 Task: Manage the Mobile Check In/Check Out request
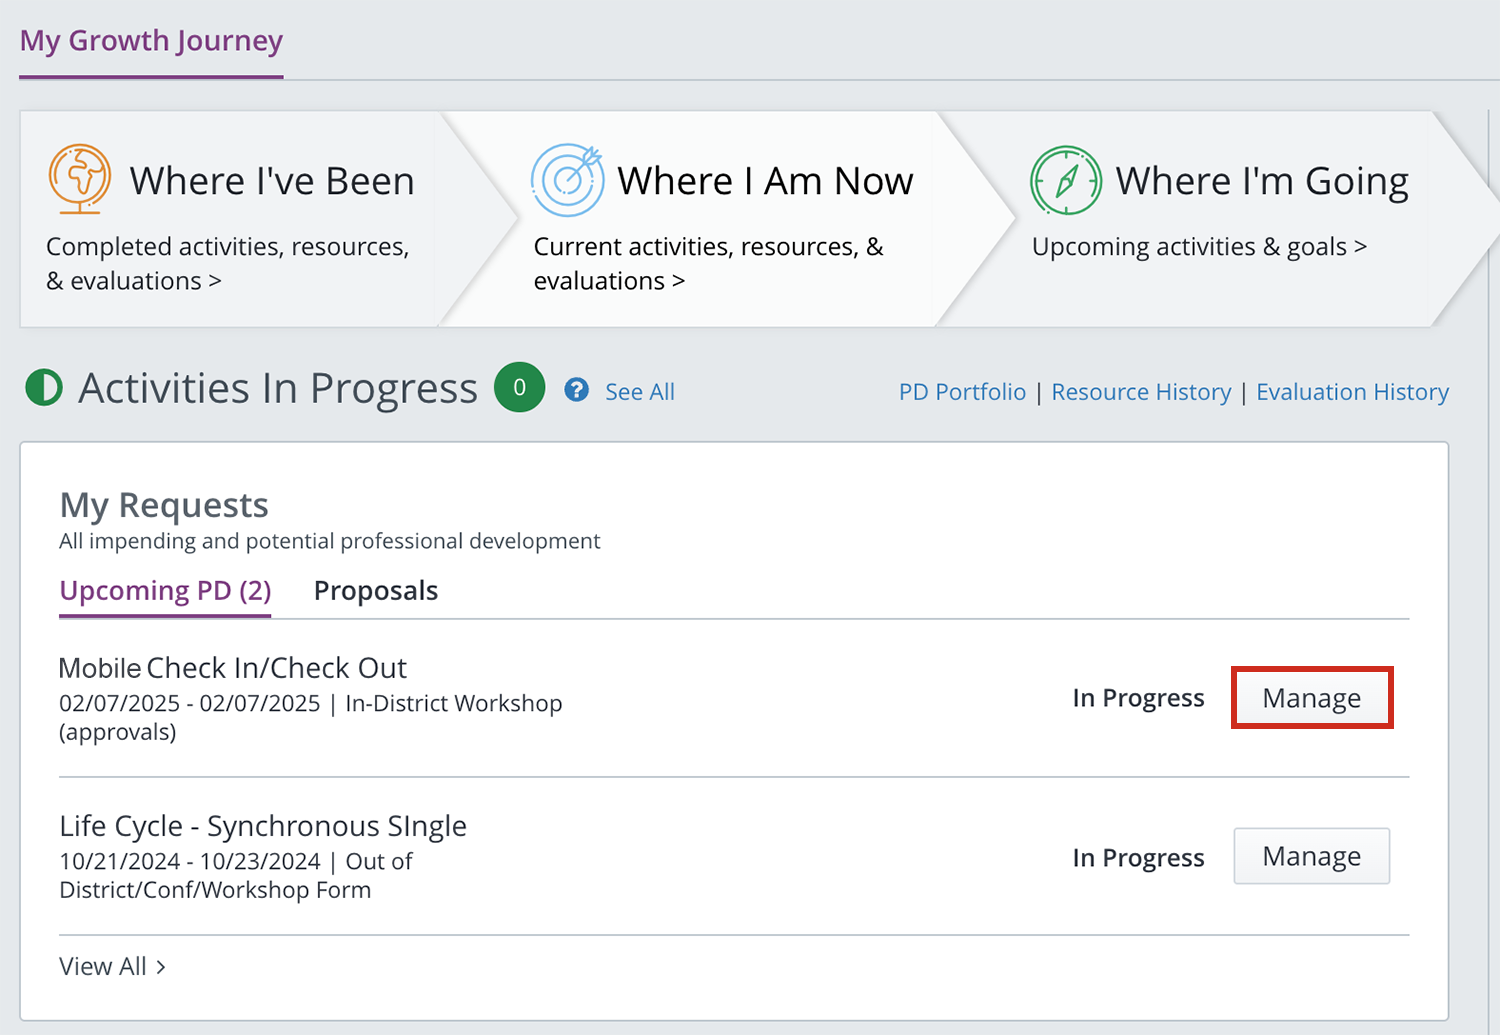(x=1312, y=698)
